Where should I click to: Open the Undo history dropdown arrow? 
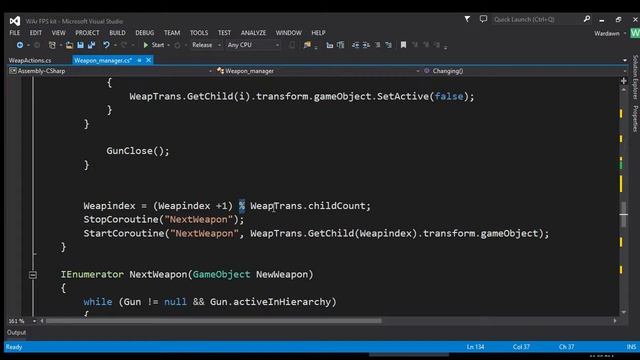(x=115, y=45)
